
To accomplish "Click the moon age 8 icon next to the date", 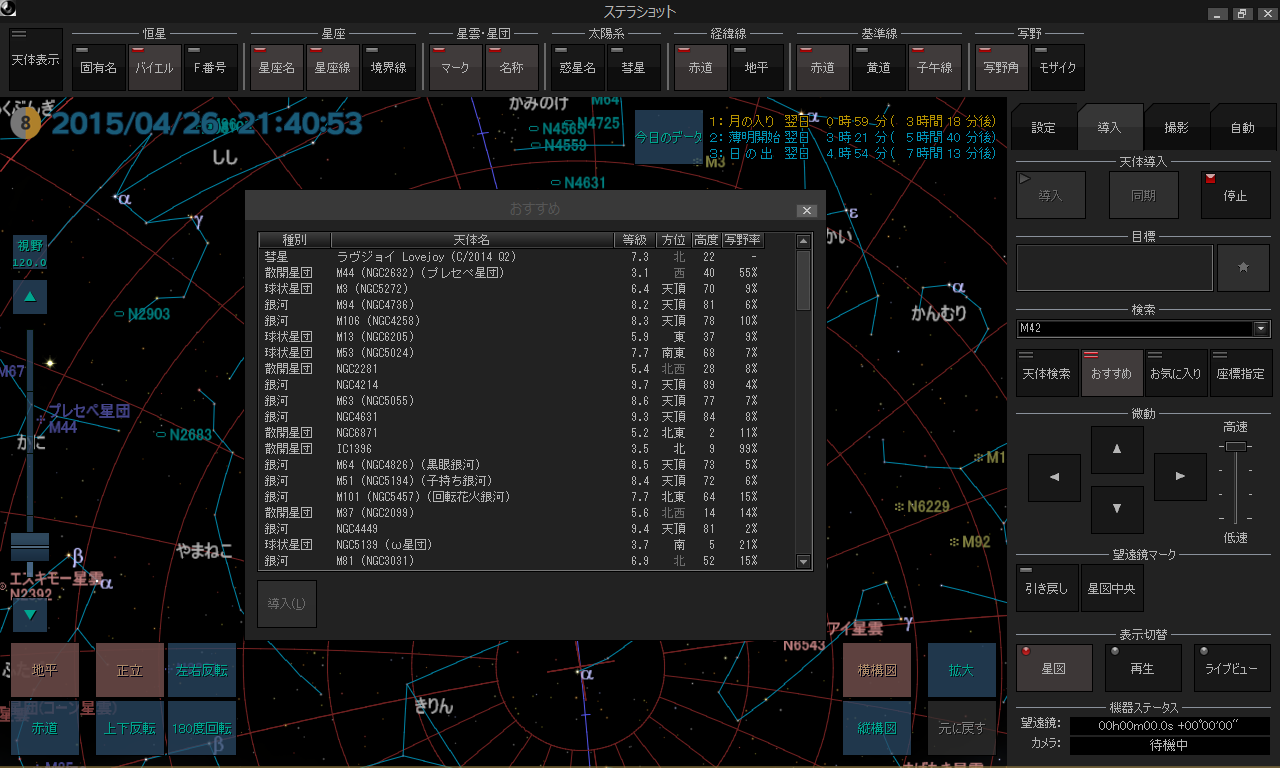I will tap(25, 125).
